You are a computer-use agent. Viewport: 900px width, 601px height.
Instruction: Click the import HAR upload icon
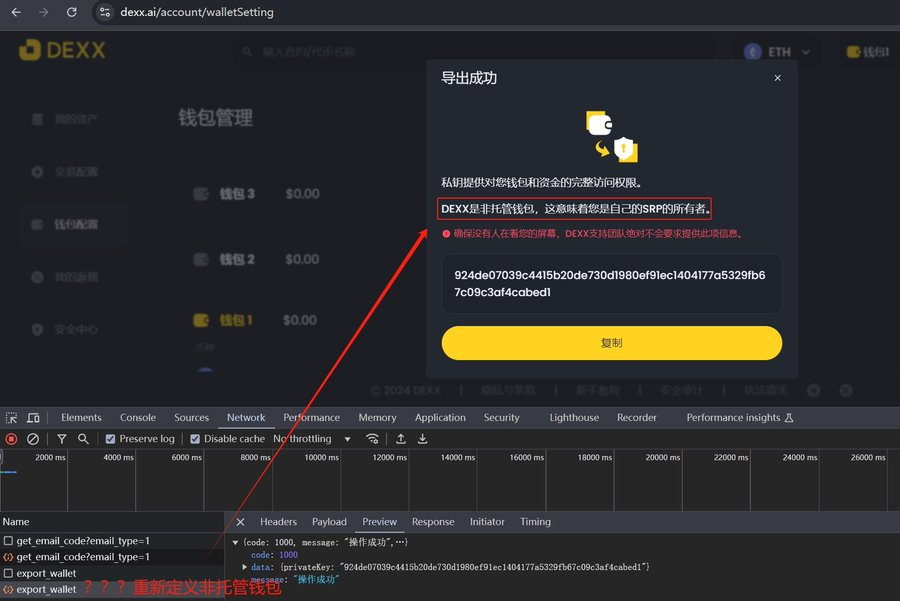coord(401,439)
